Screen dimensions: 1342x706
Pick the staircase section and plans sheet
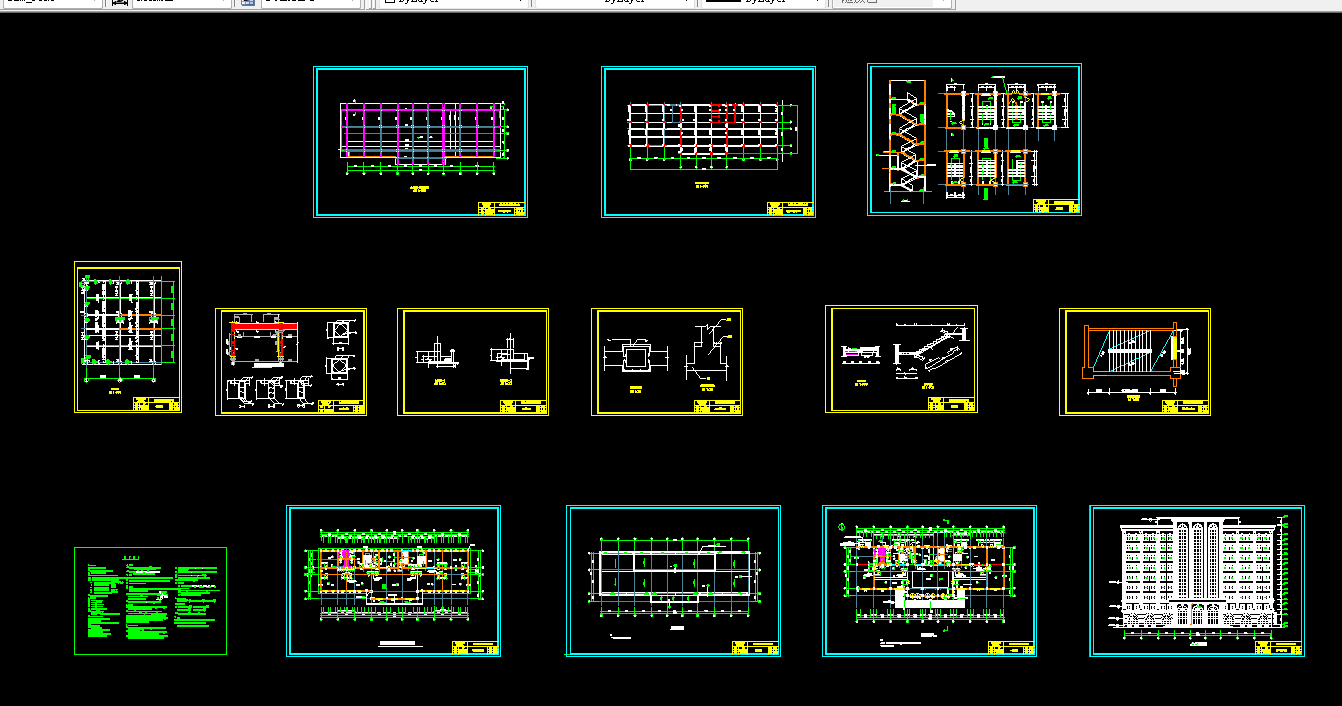click(975, 139)
